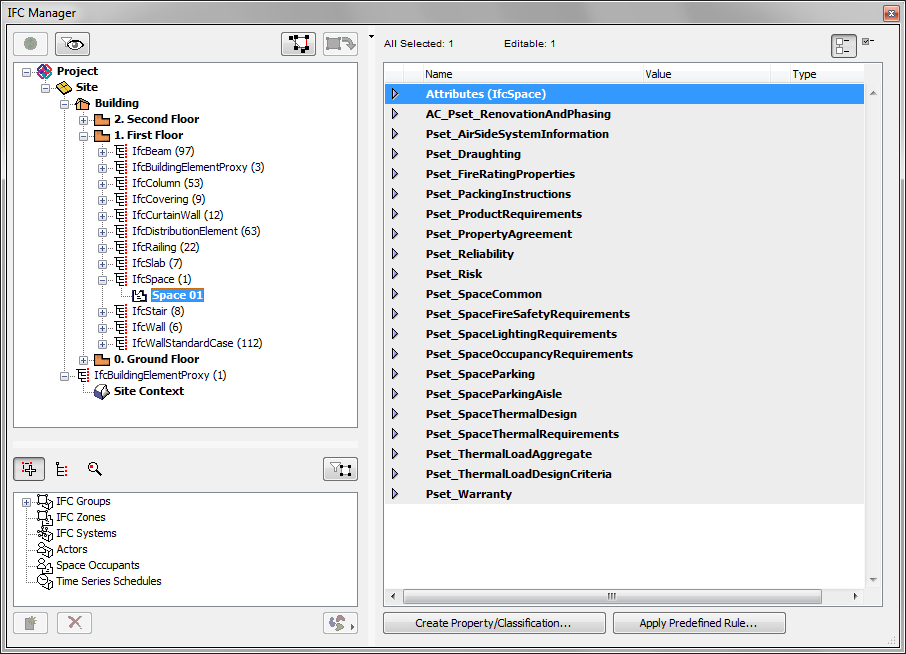
Task: Click the Value column header
Action: click(707, 74)
